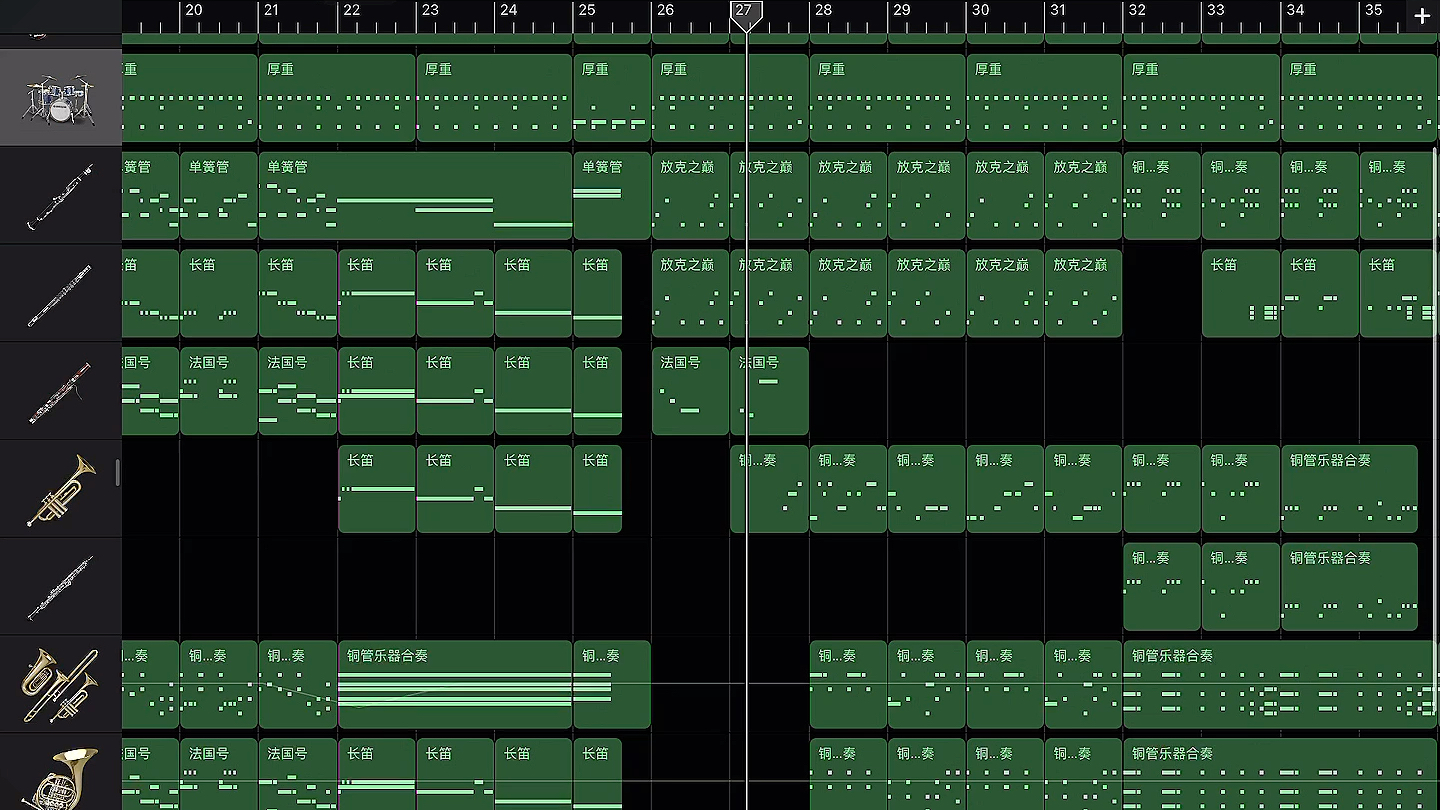This screenshot has height=810, width=1440.
Task: Select the long 单簧管 region starting at bar 21
Action: tap(415, 196)
